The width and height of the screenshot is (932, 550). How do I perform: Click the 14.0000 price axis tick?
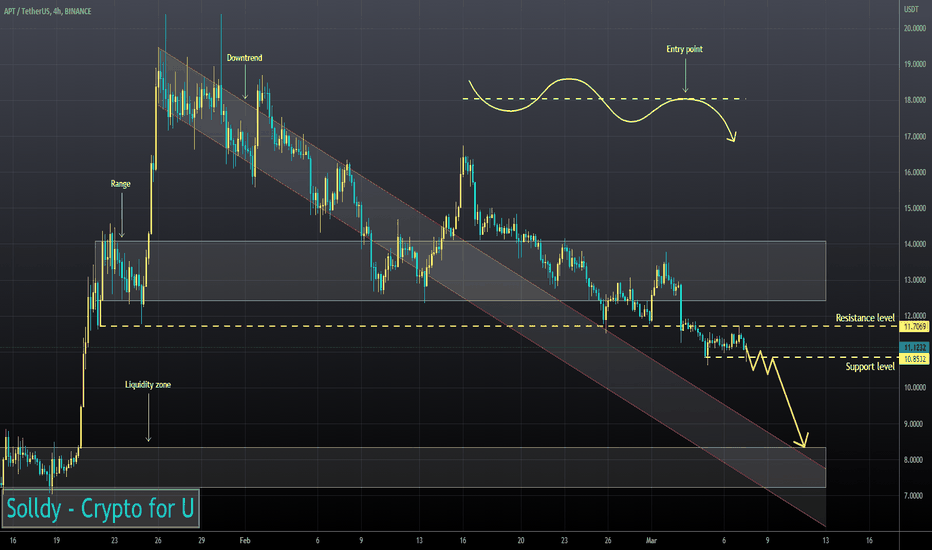[x=915, y=244]
